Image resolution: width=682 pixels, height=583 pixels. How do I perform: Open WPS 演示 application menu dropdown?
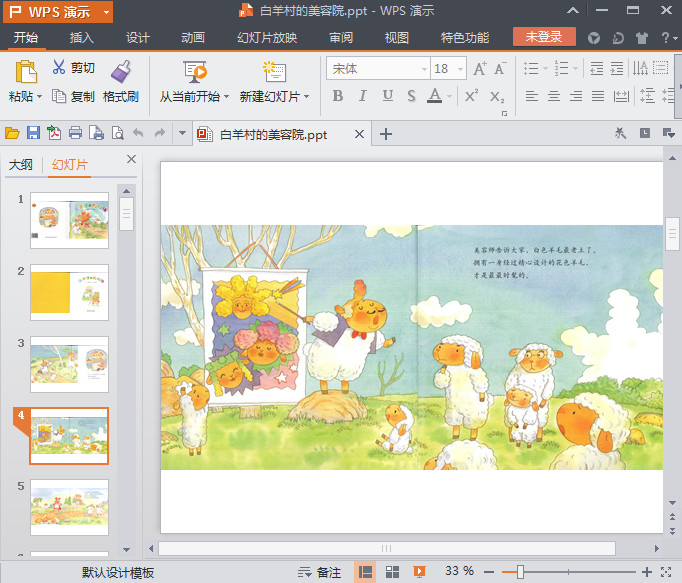point(107,12)
